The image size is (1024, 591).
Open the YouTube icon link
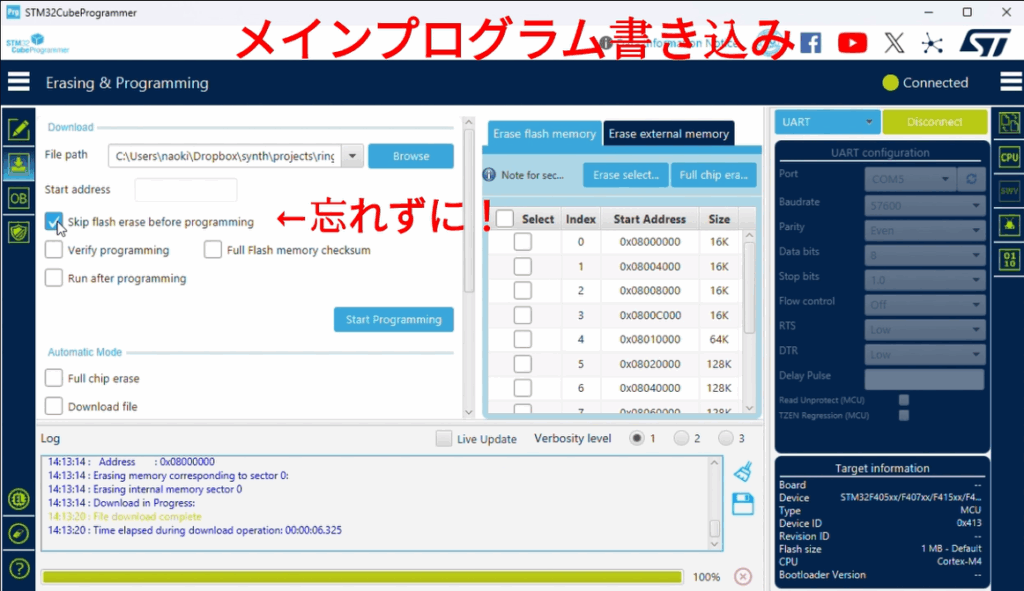point(852,43)
